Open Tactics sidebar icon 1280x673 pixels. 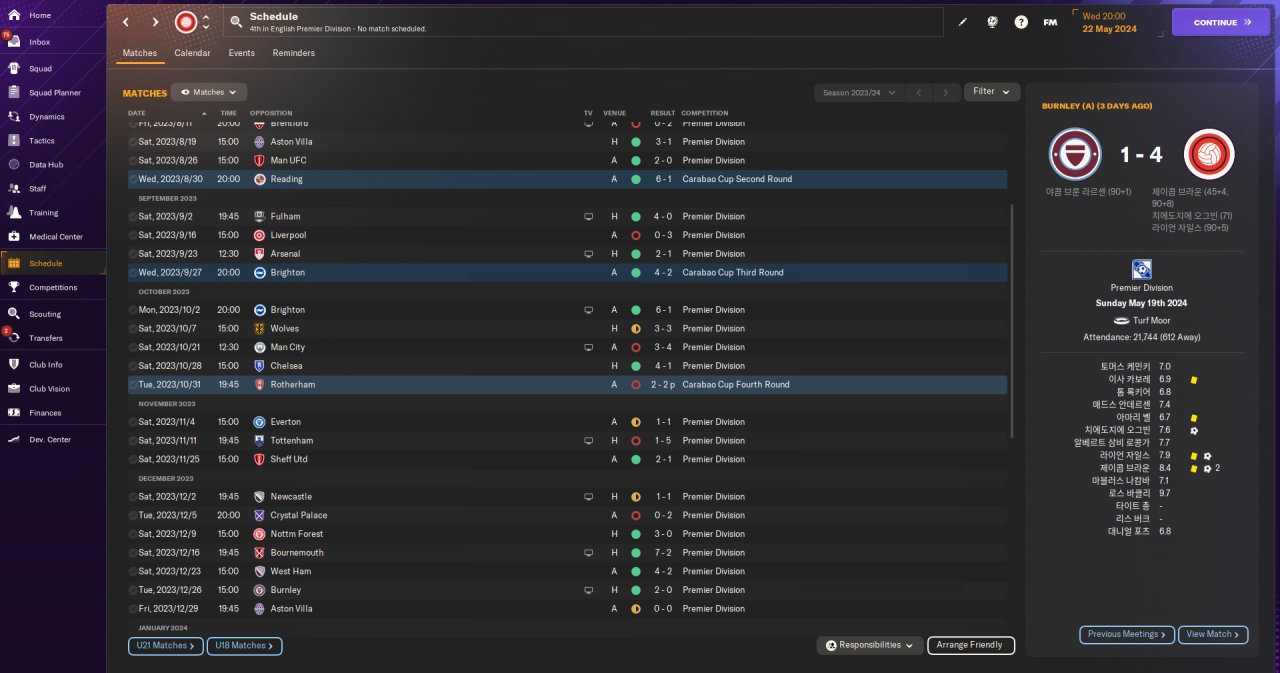pyautogui.click(x=14, y=141)
